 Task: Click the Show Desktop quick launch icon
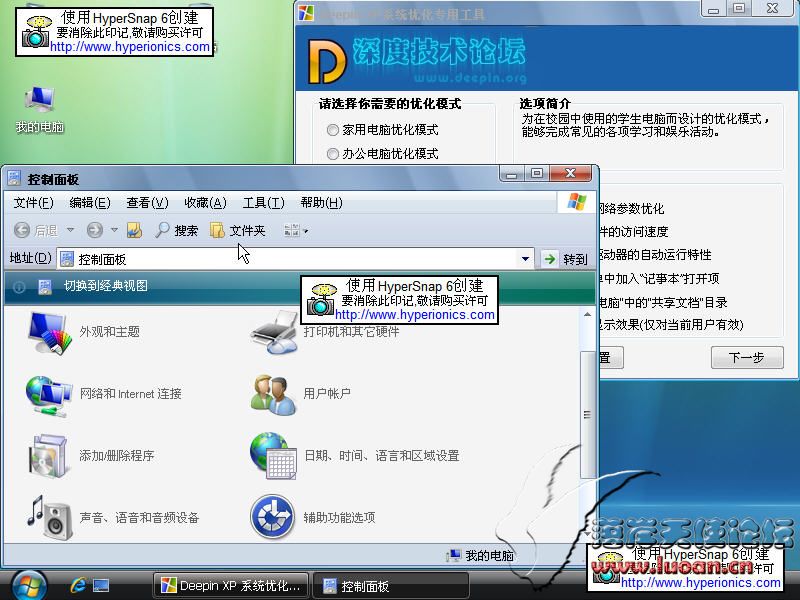coord(101,585)
